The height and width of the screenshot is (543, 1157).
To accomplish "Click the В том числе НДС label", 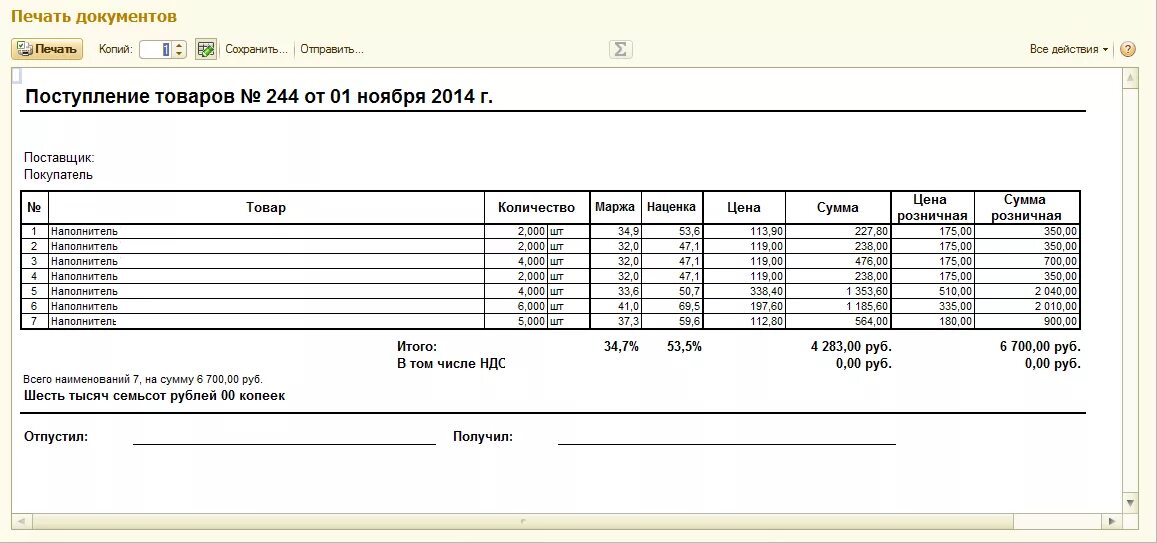I will click(452, 364).
